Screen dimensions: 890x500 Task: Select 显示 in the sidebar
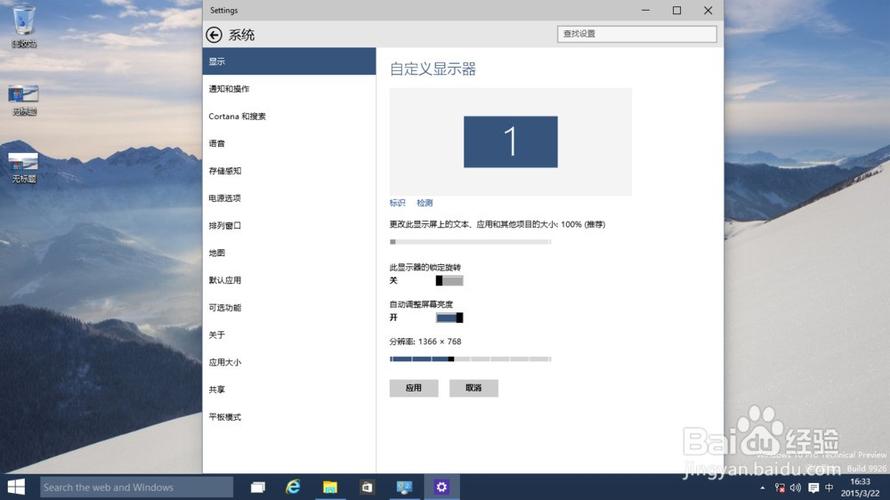tap(289, 61)
